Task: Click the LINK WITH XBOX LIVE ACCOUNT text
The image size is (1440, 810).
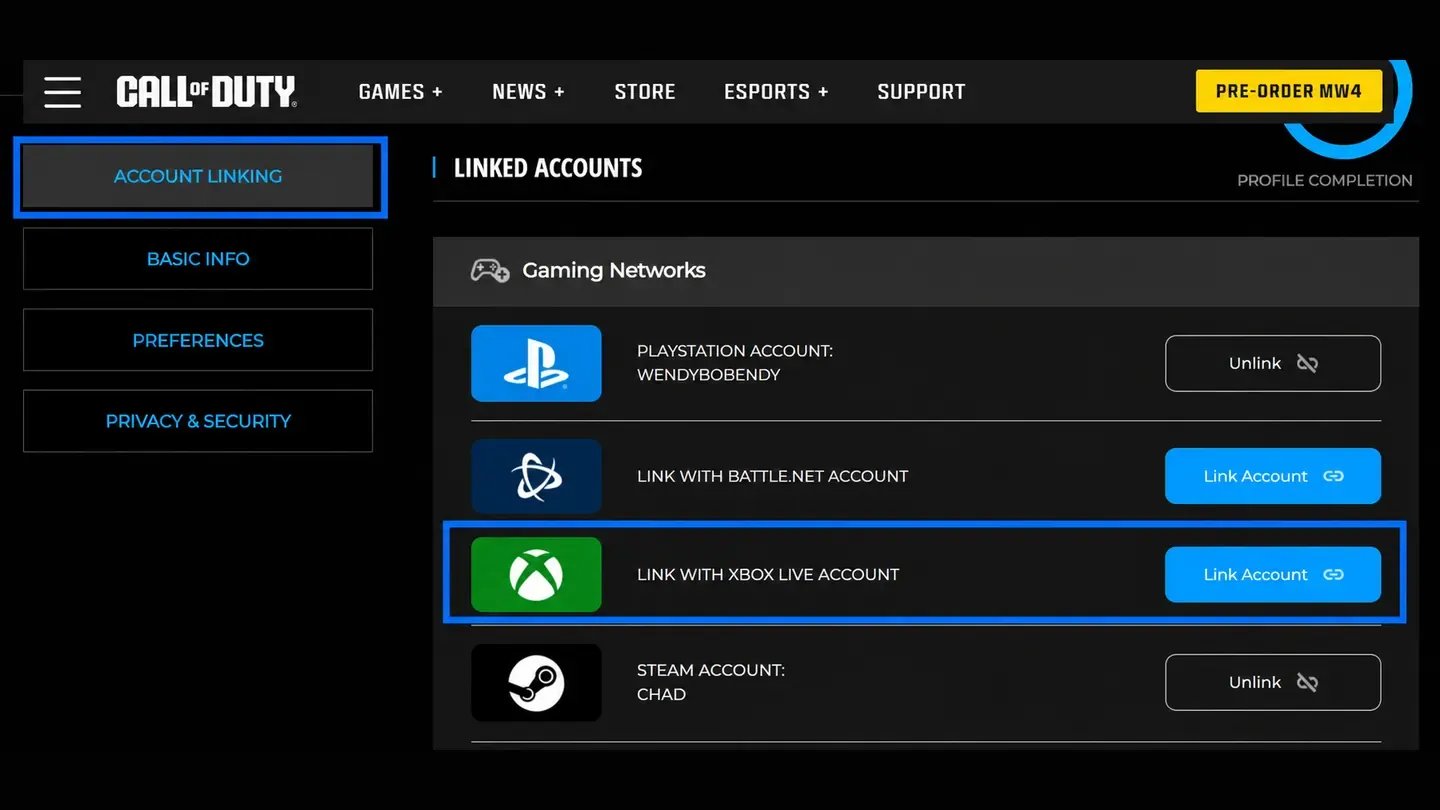Action: (x=768, y=574)
